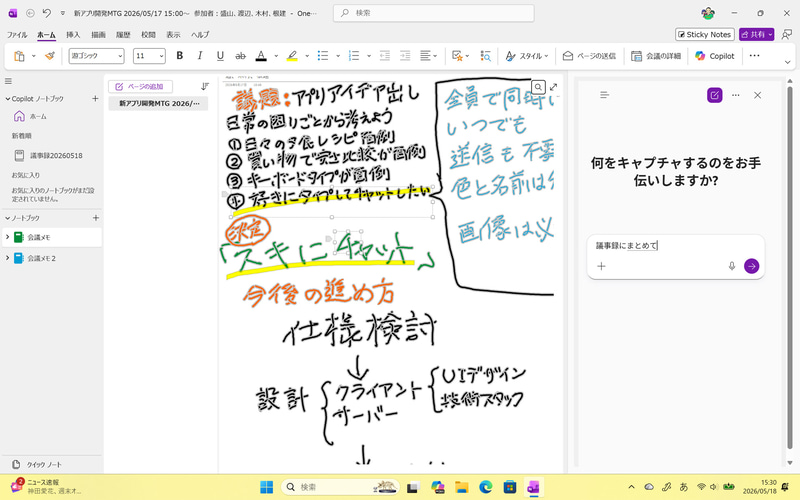
Task: Click the Copilot prompt text field
Action: (x=676, y=245)
